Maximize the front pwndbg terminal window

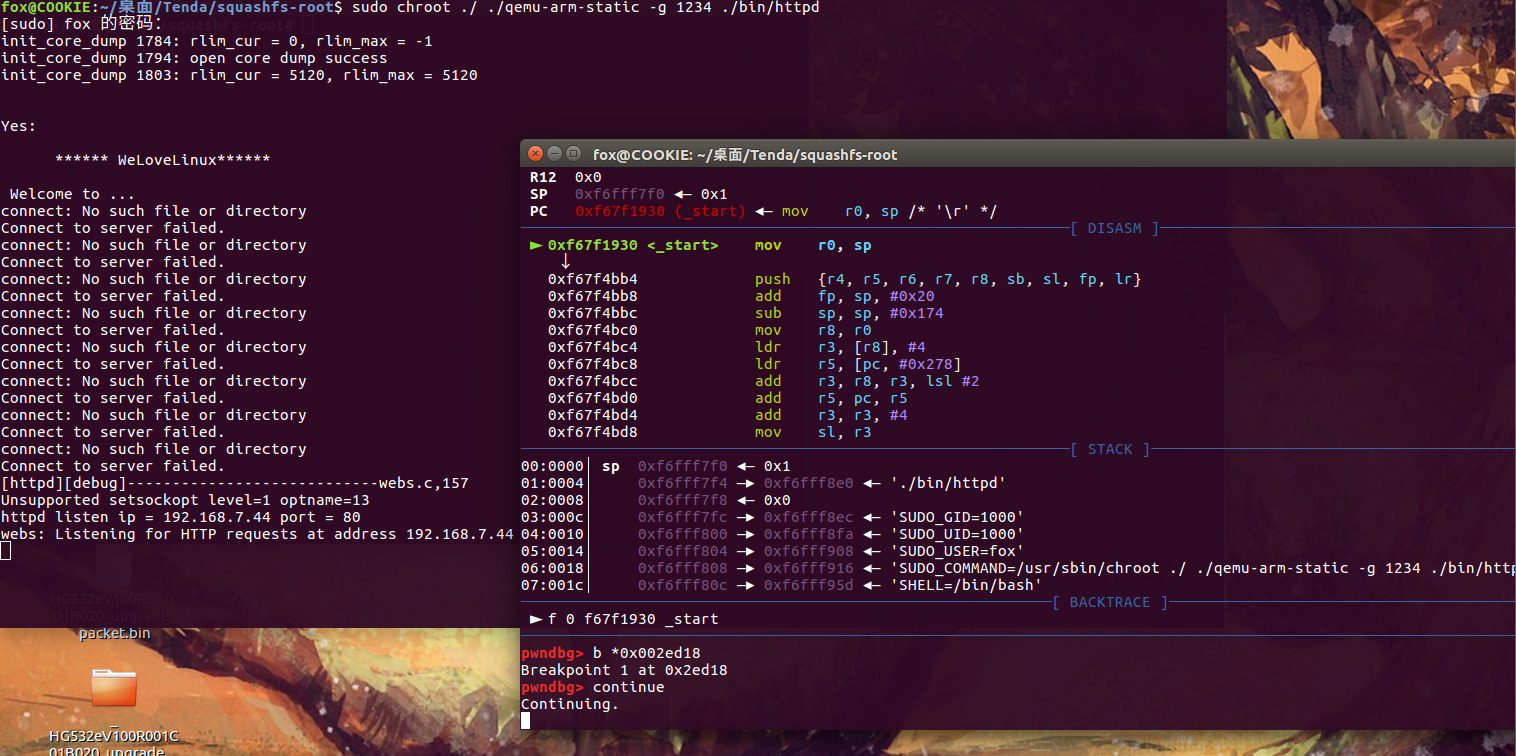(x=573, y=154)
